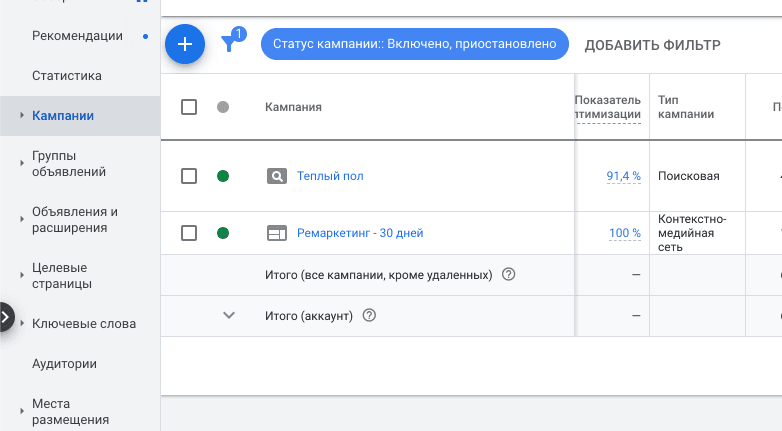Click the search campaign type icon for Теплый пол
The height and width of the screenshot is (431, 782).
pyautogui.click(x=277, y=176)
